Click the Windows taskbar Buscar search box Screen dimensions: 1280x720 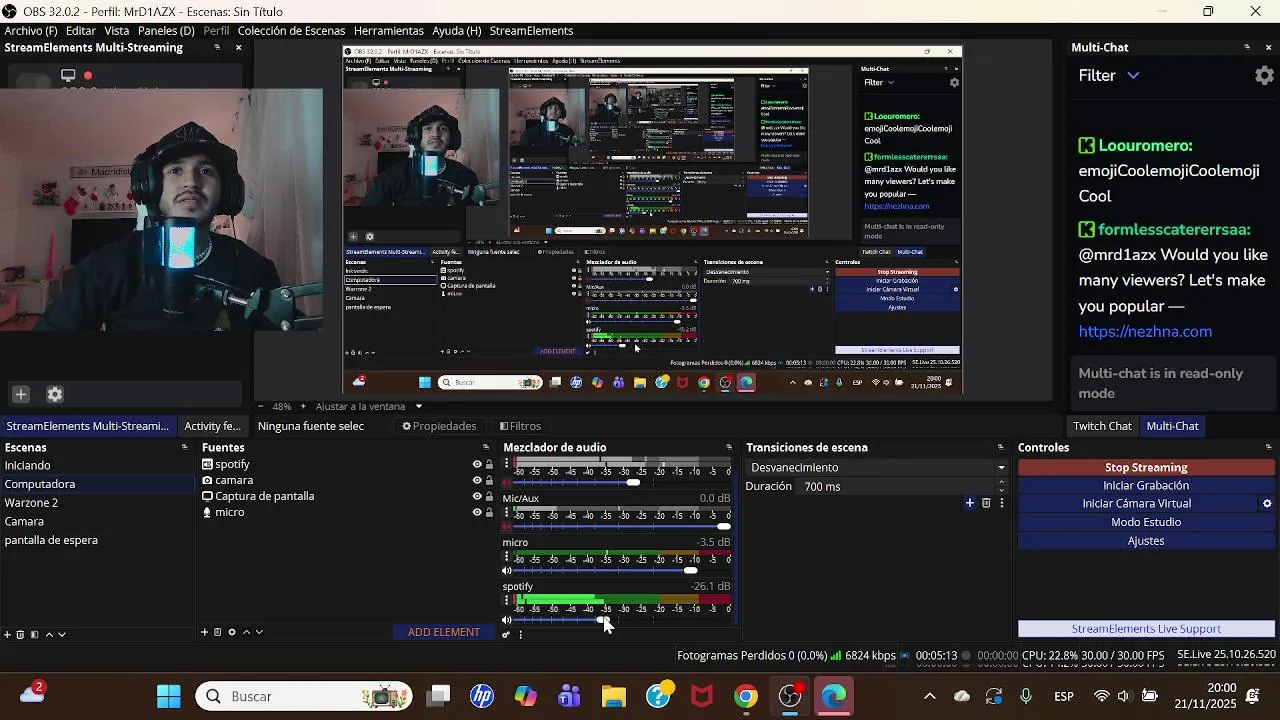(305, 696)
